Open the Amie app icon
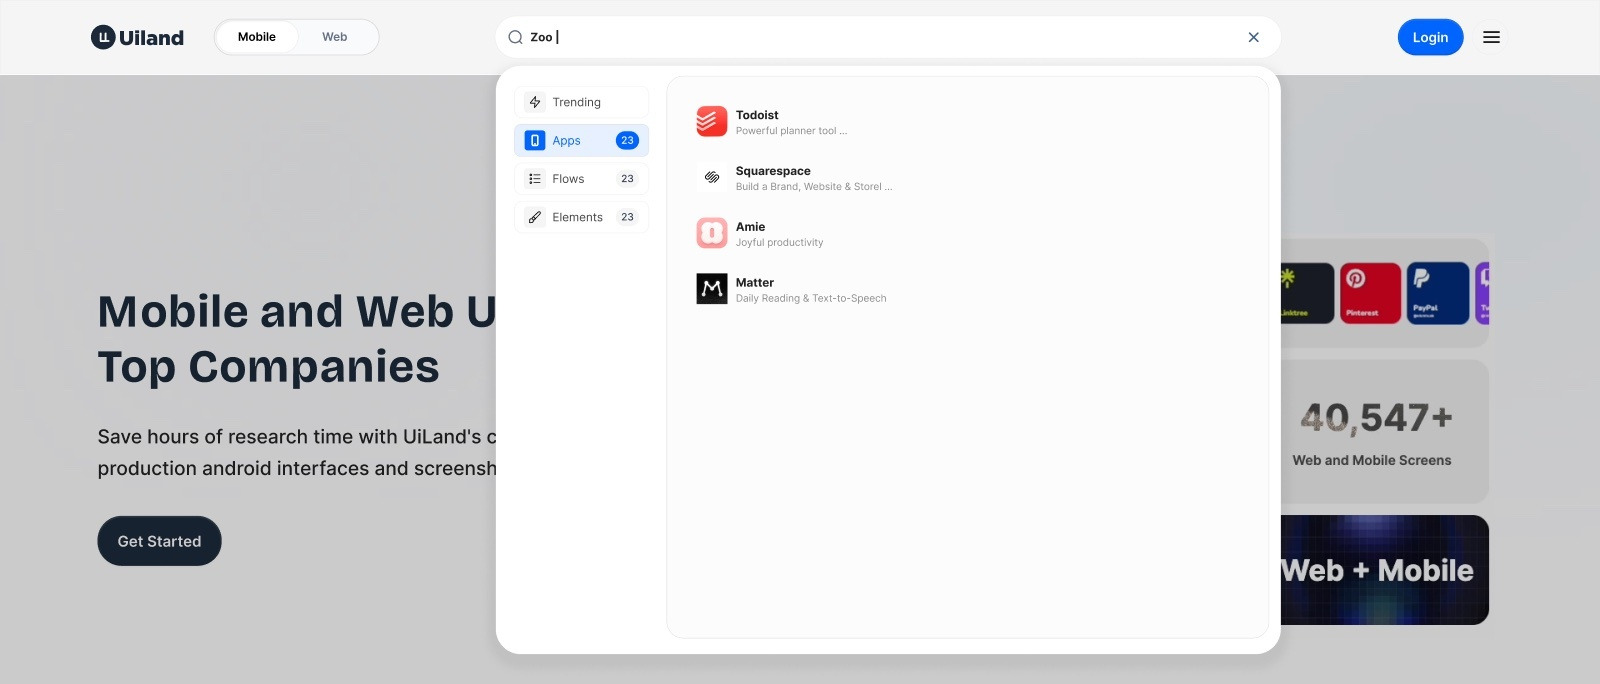The height and width of the screenshot is (684, 1600). [x=712, y=233]
